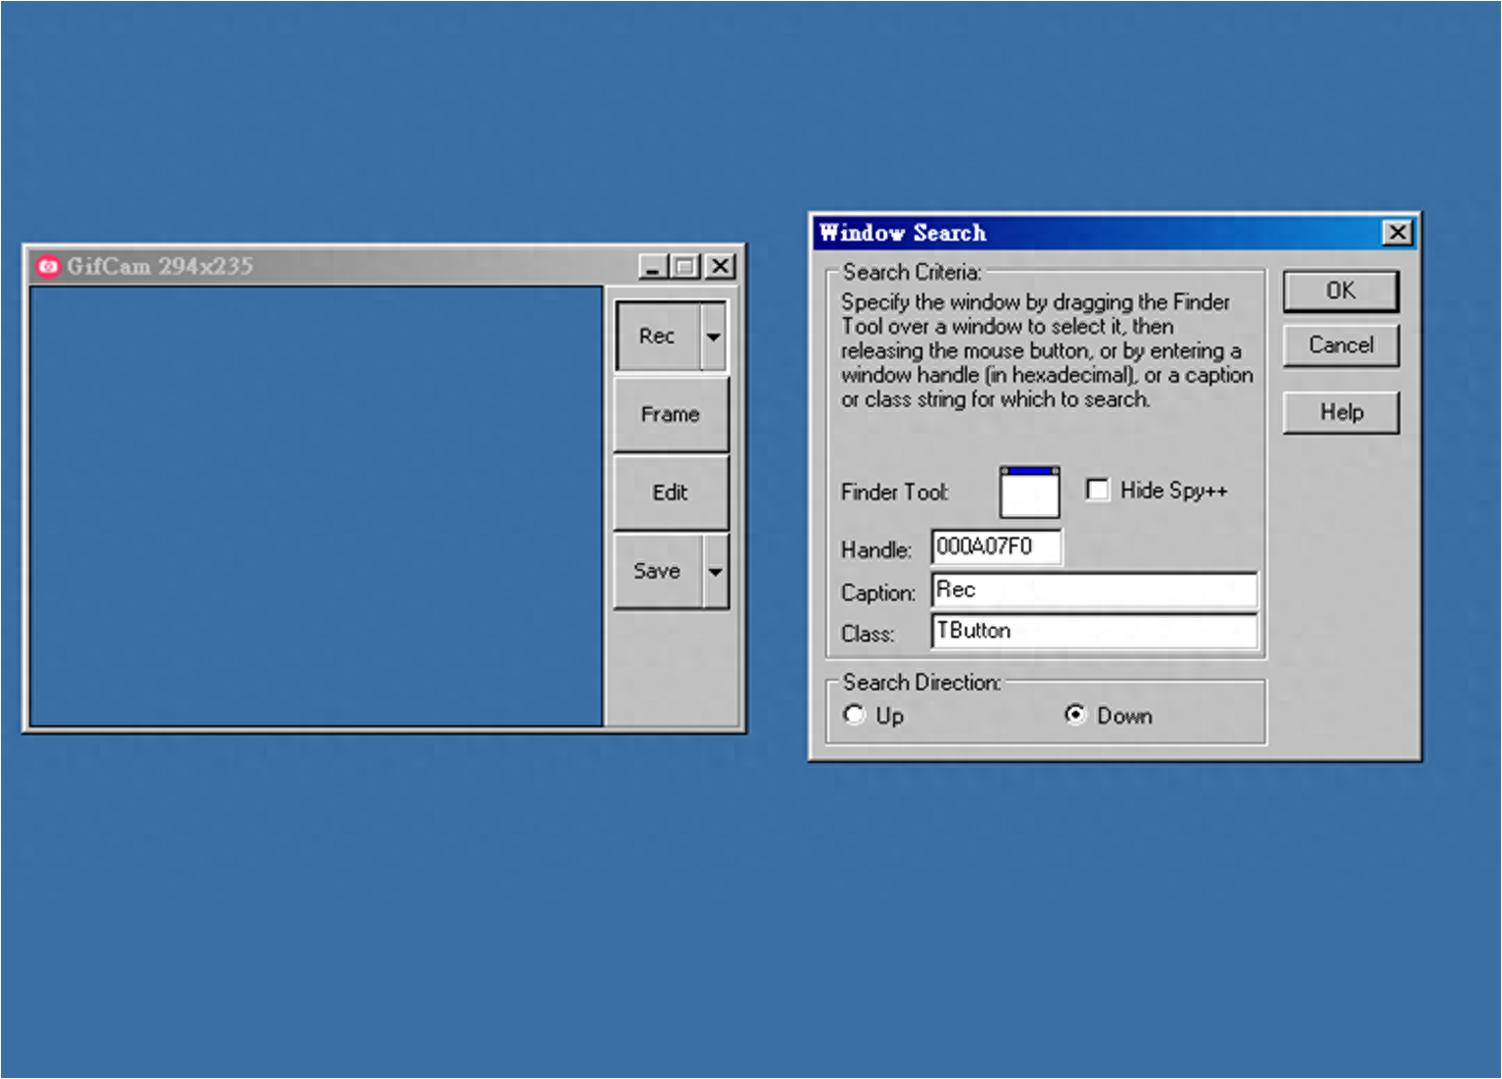Open the Save button dropdown arrow
Screen dimensions: 1502x1079
(715, 571)
